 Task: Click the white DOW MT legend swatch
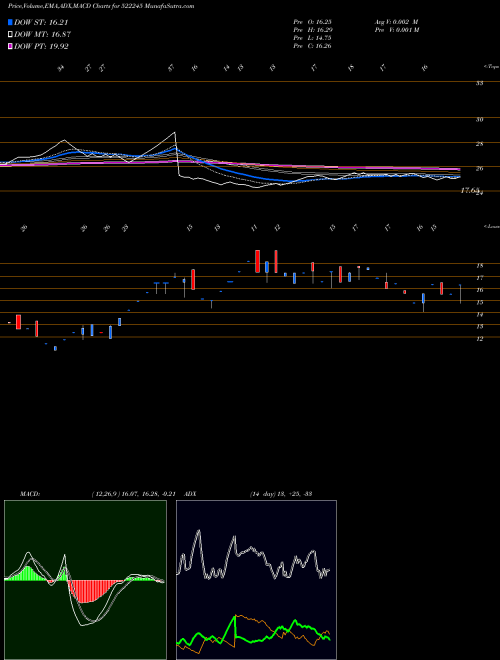(x=10, y=35)
